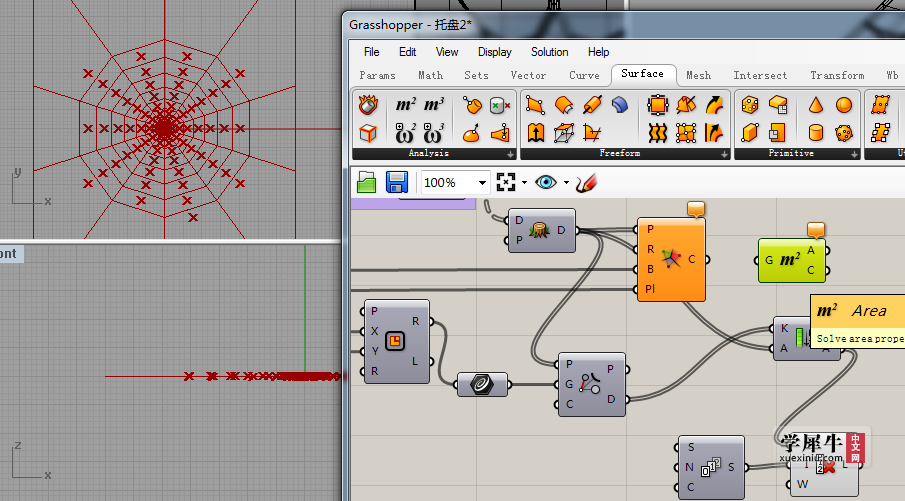This screenshot has width=905, height=501.
Task: Select the flaming cylinder icon in Analysis
Action: [x=368, y=105]
